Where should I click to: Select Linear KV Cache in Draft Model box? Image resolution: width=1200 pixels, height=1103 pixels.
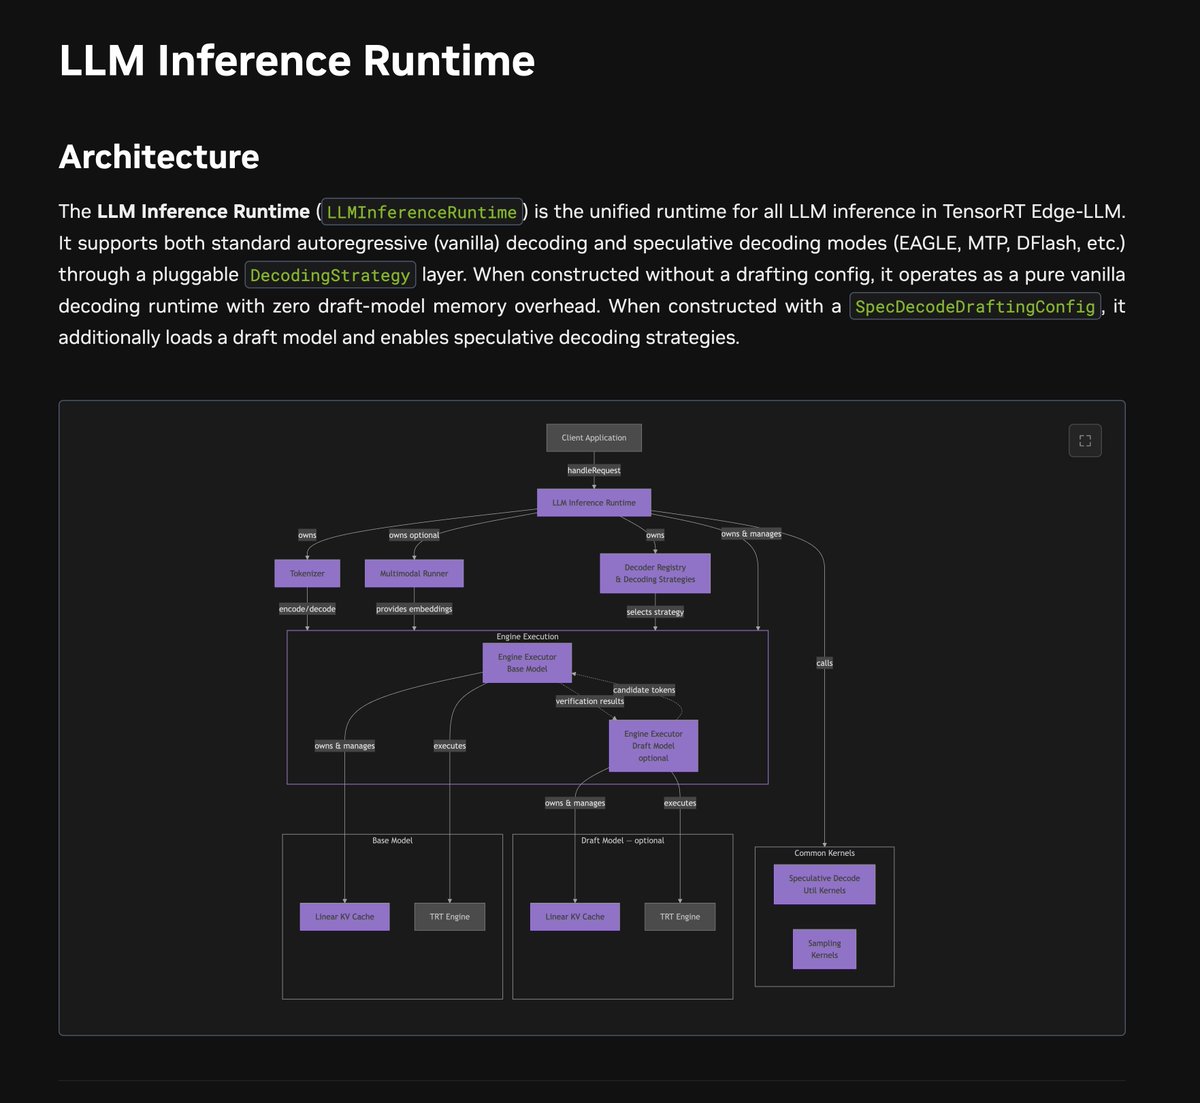coord(575,917)
